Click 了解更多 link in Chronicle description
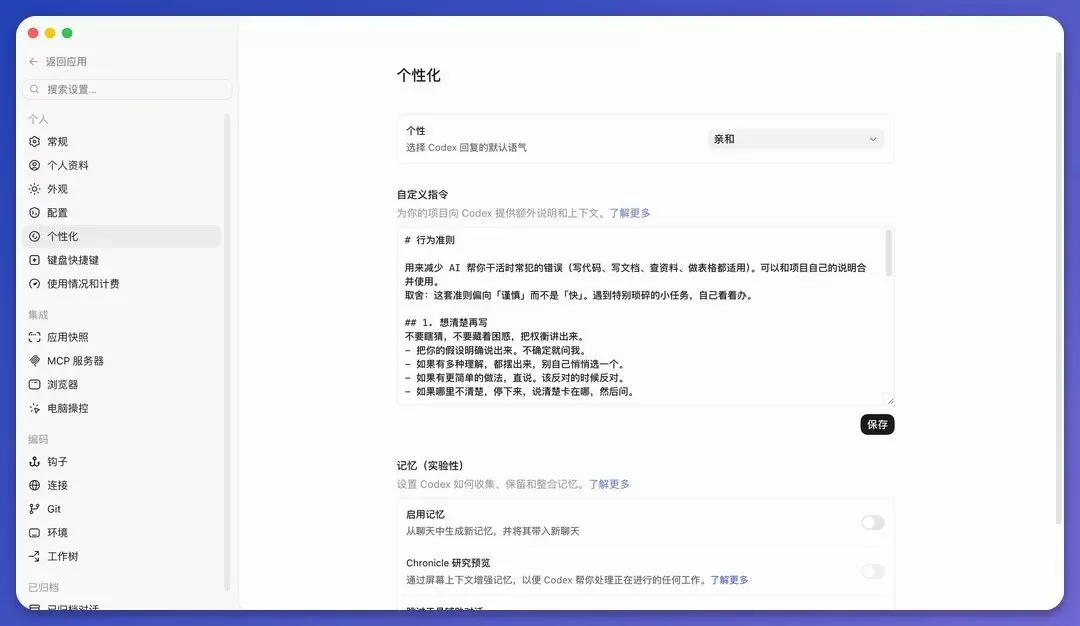1080x626 pixels. click(x=729, y=580)
